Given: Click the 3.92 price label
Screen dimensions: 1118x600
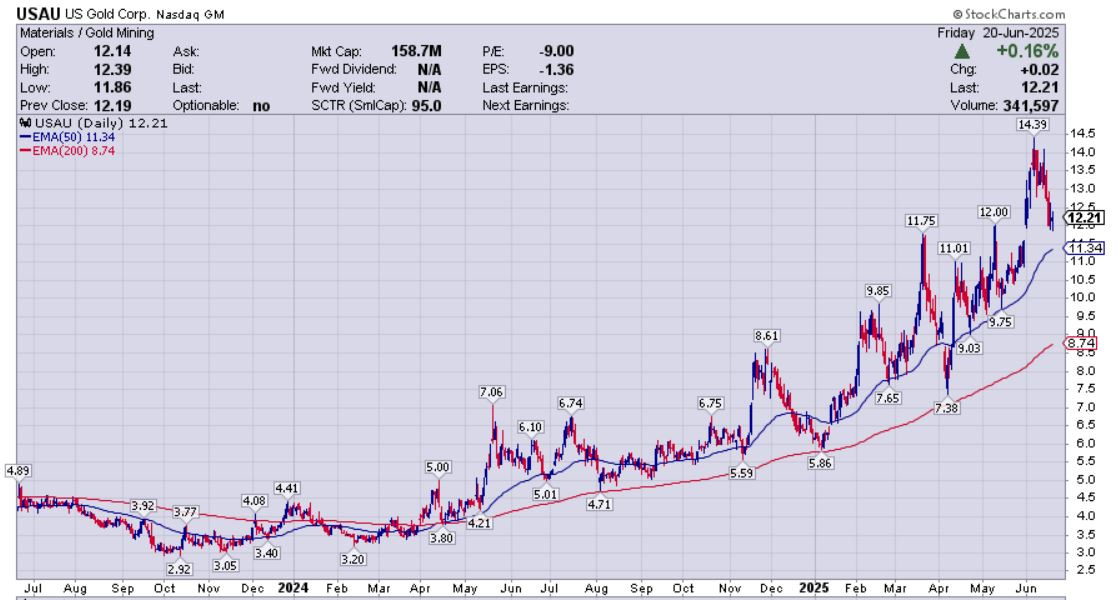Looking at the screenshot, I should (x=143, y=506).
